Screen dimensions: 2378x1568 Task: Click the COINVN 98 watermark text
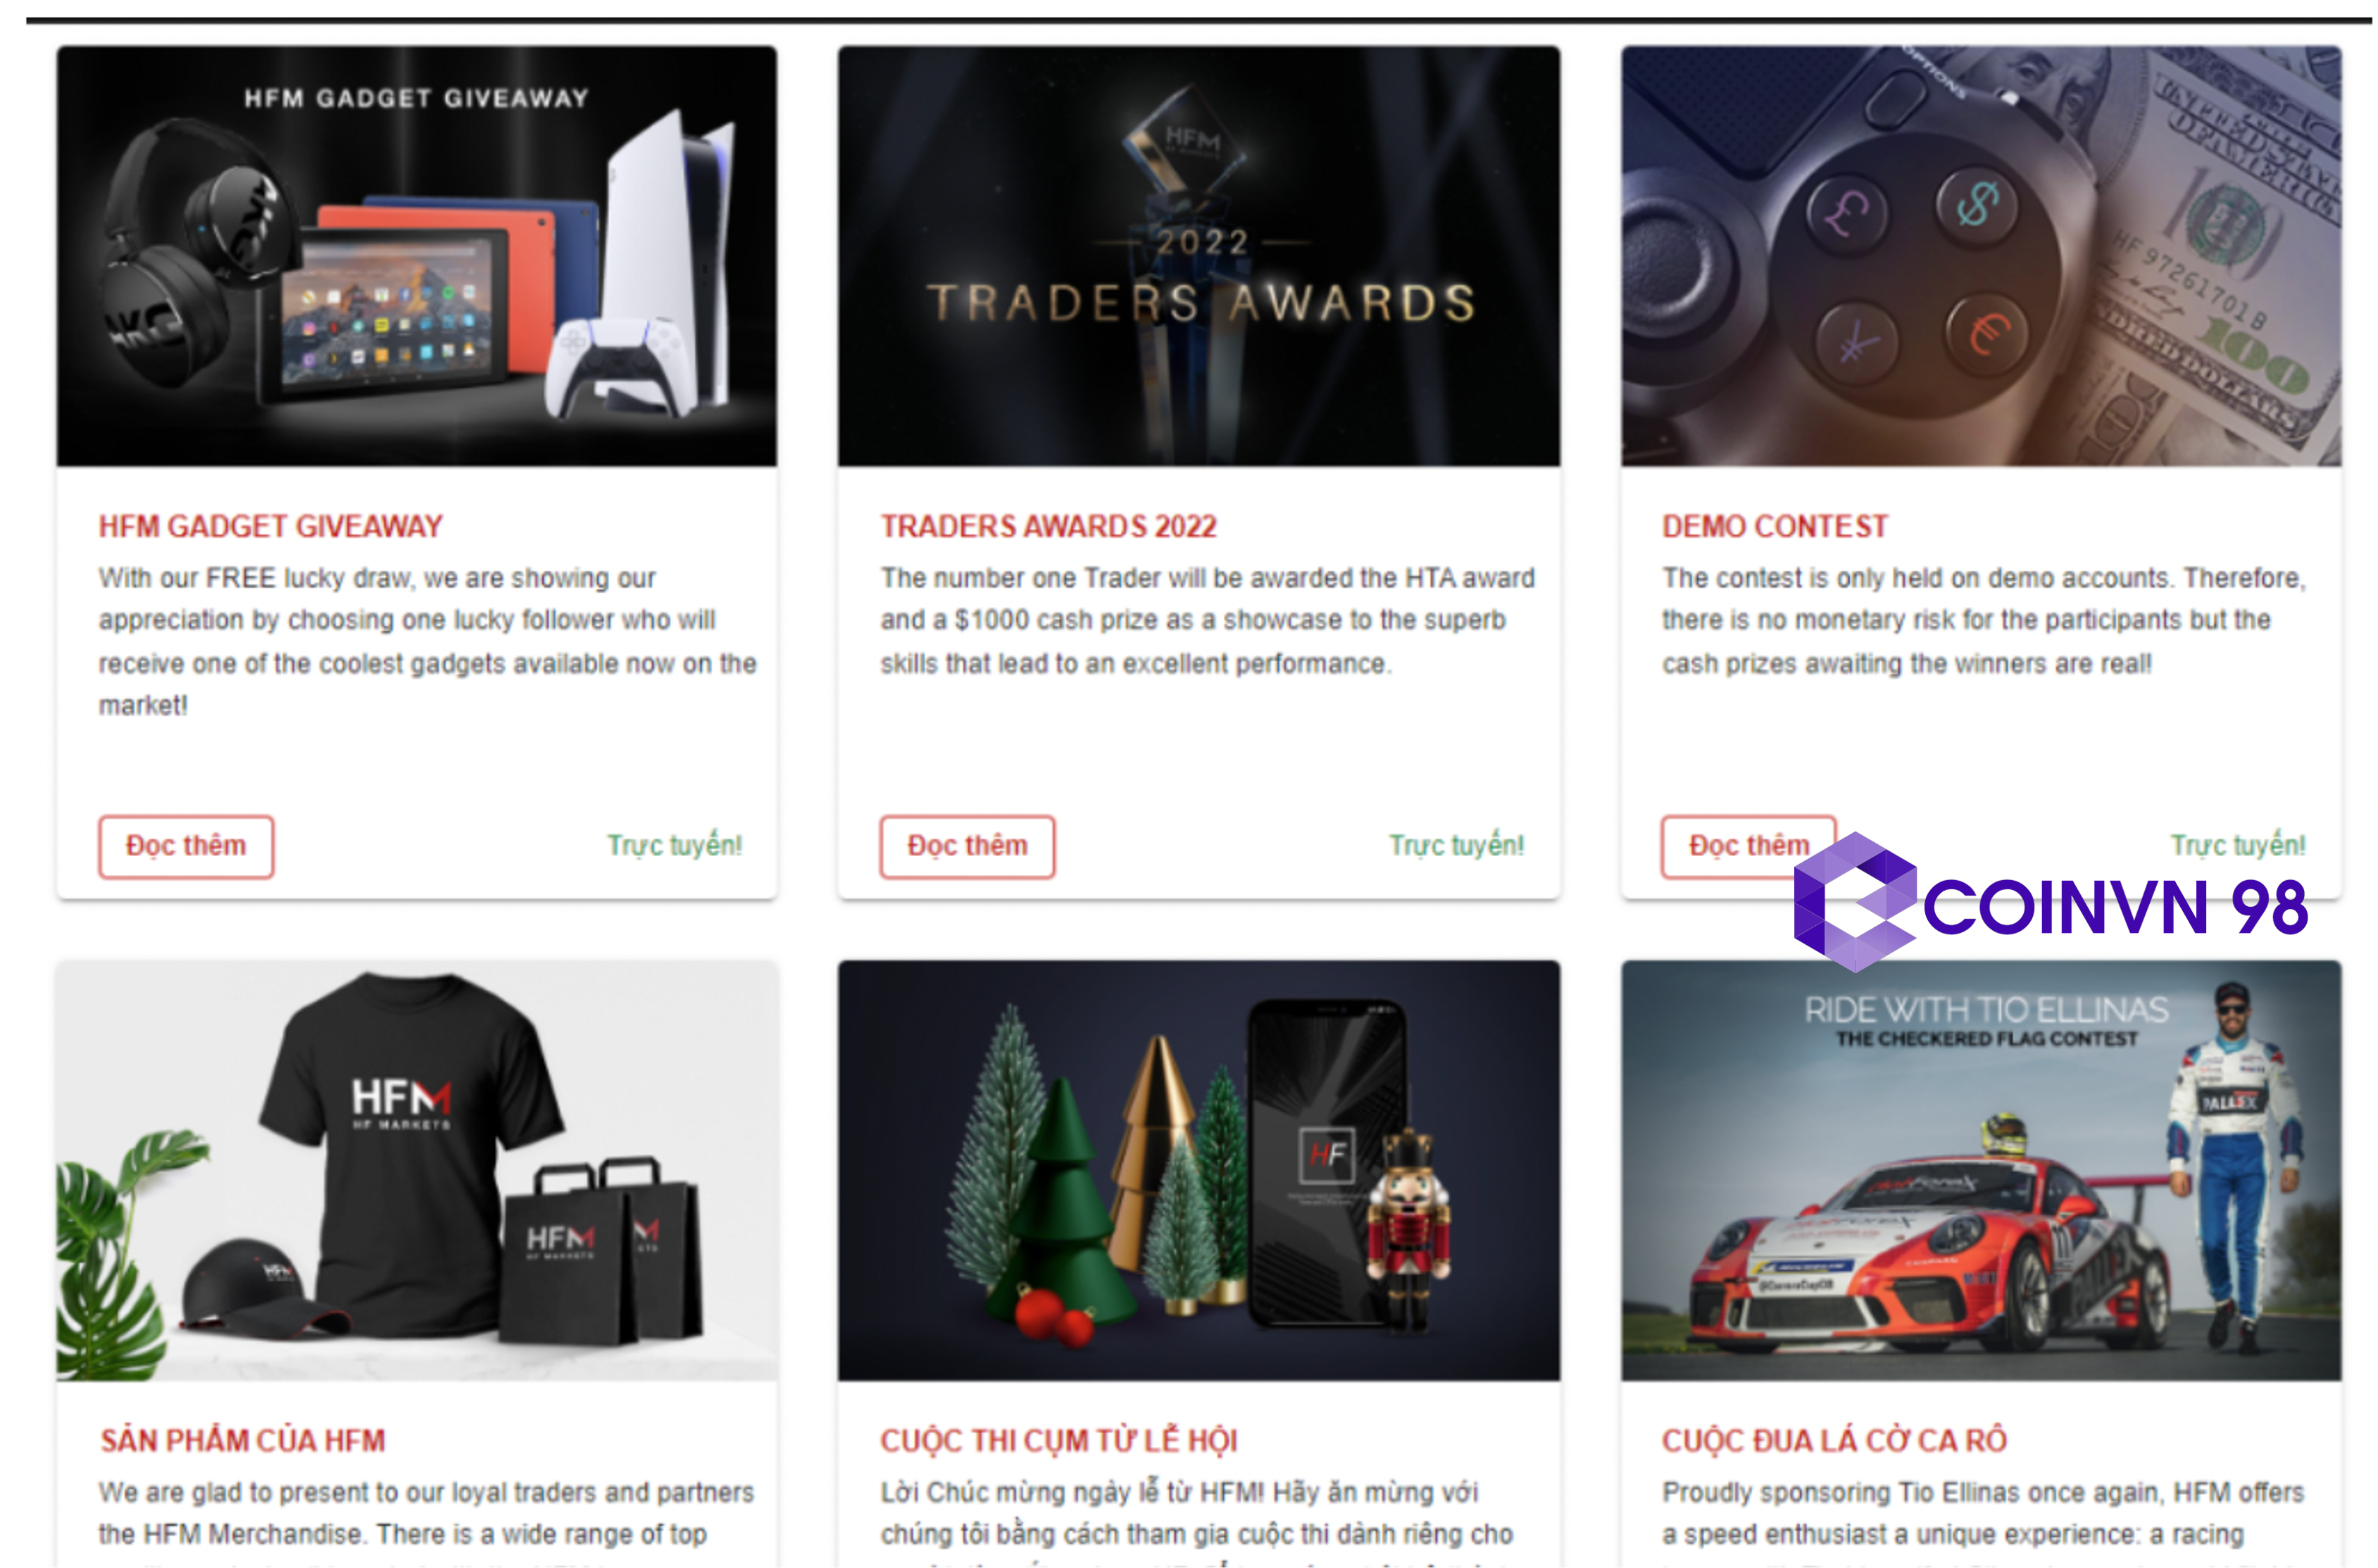(x=2115, y=908)
